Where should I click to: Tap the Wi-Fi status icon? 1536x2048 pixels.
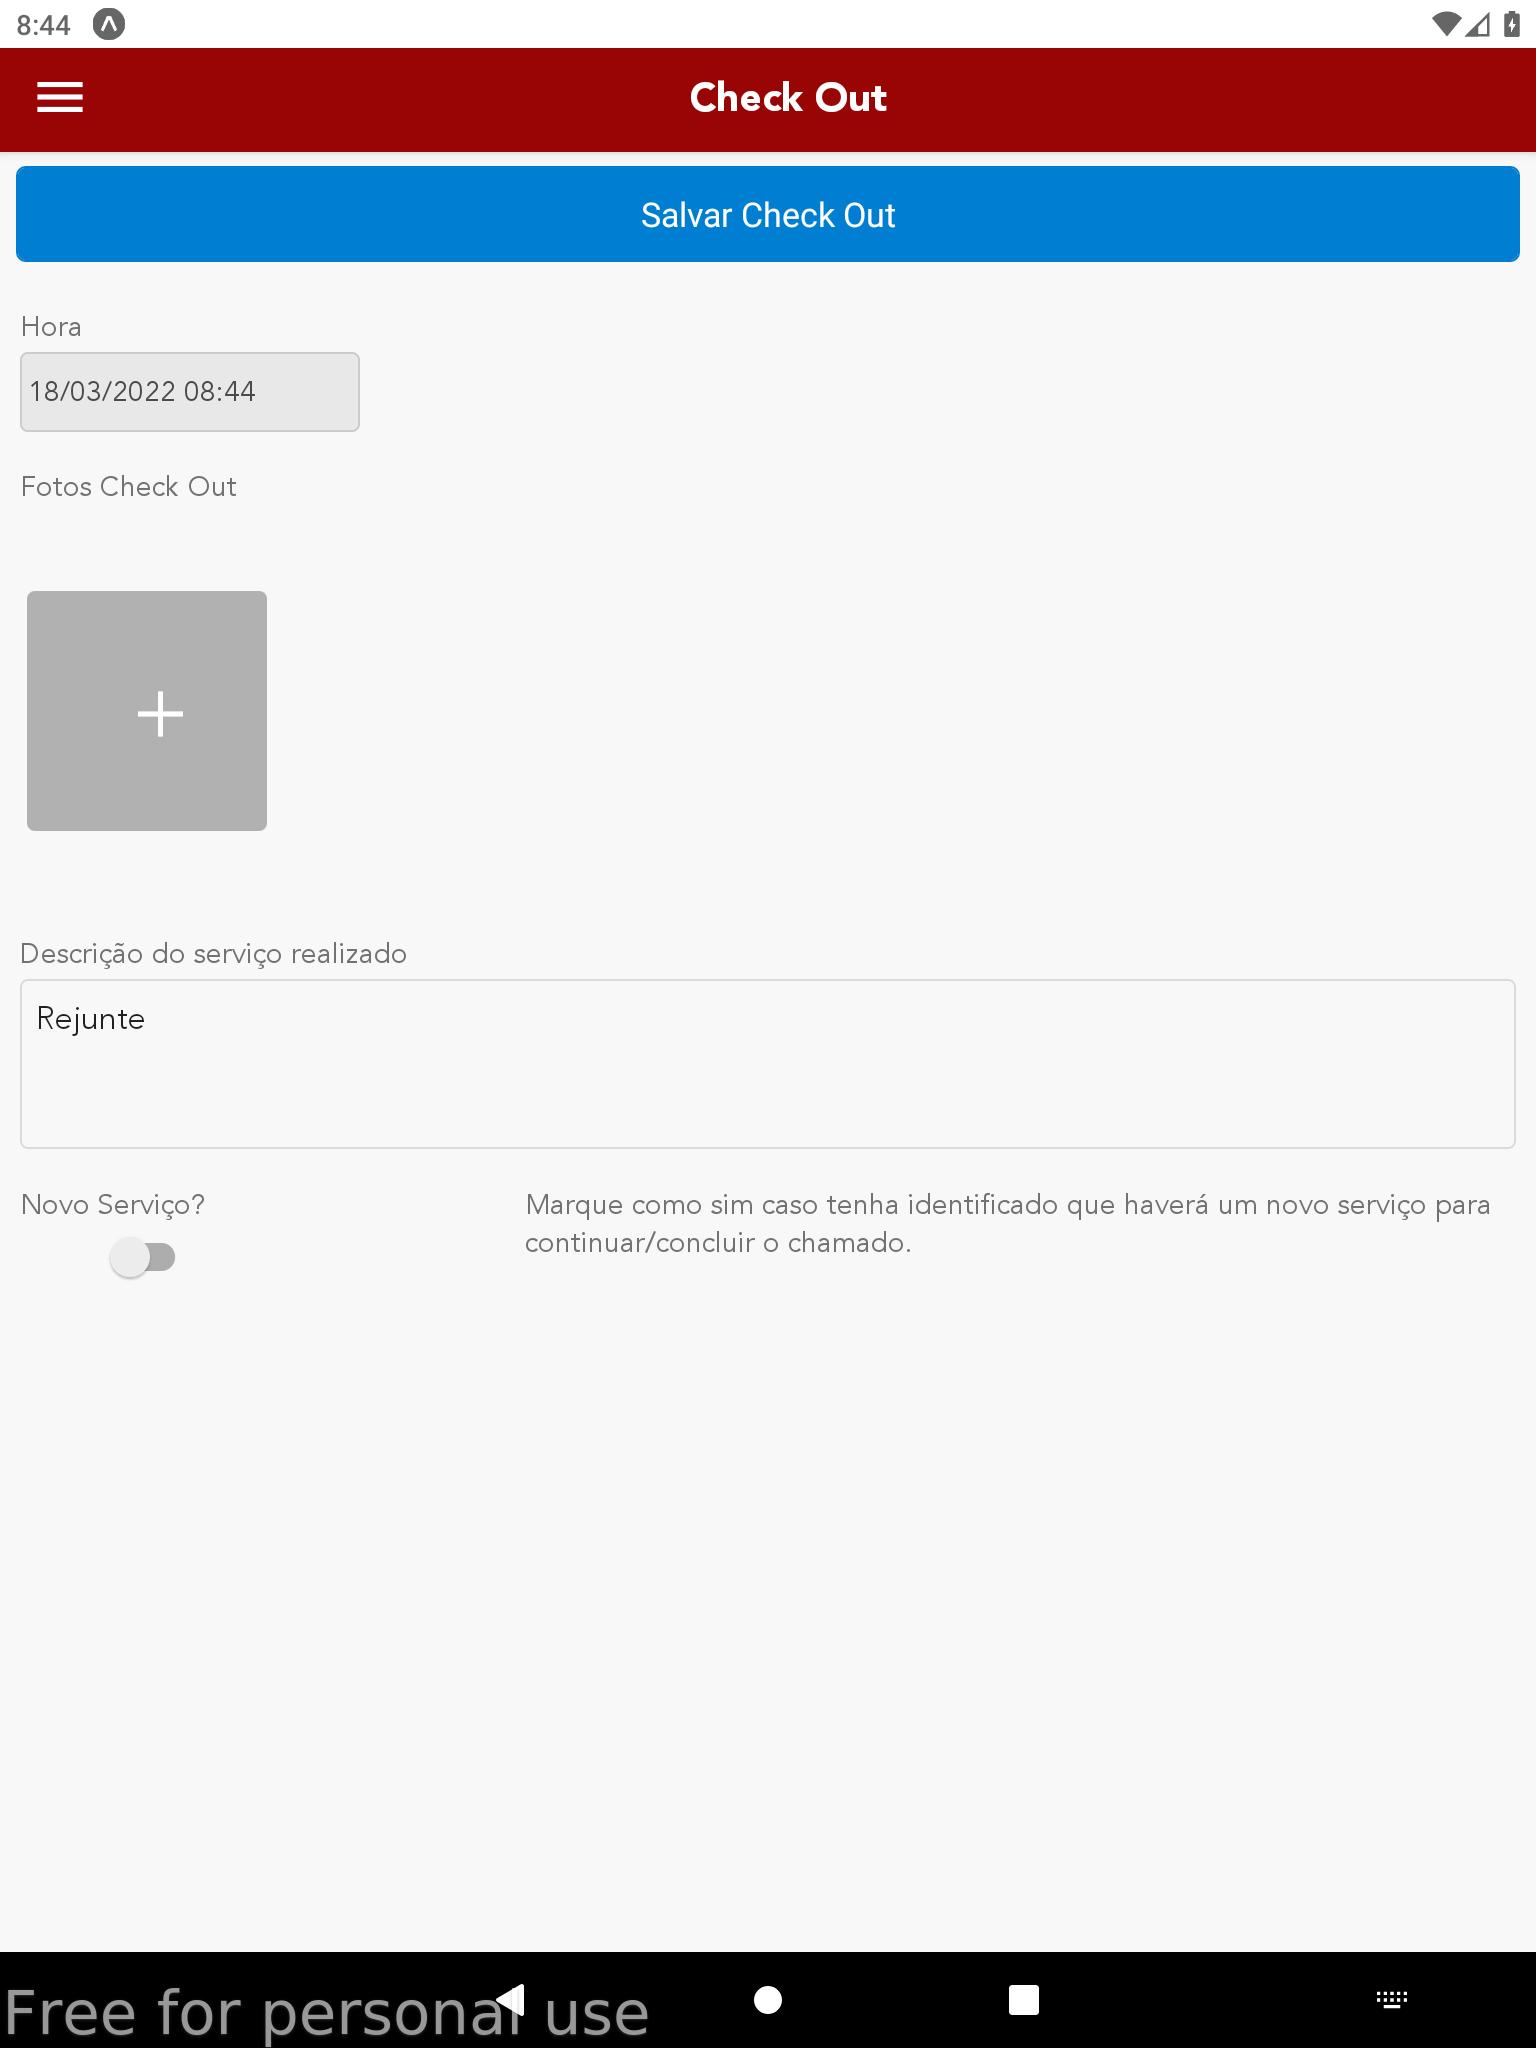coord(1446,24)
